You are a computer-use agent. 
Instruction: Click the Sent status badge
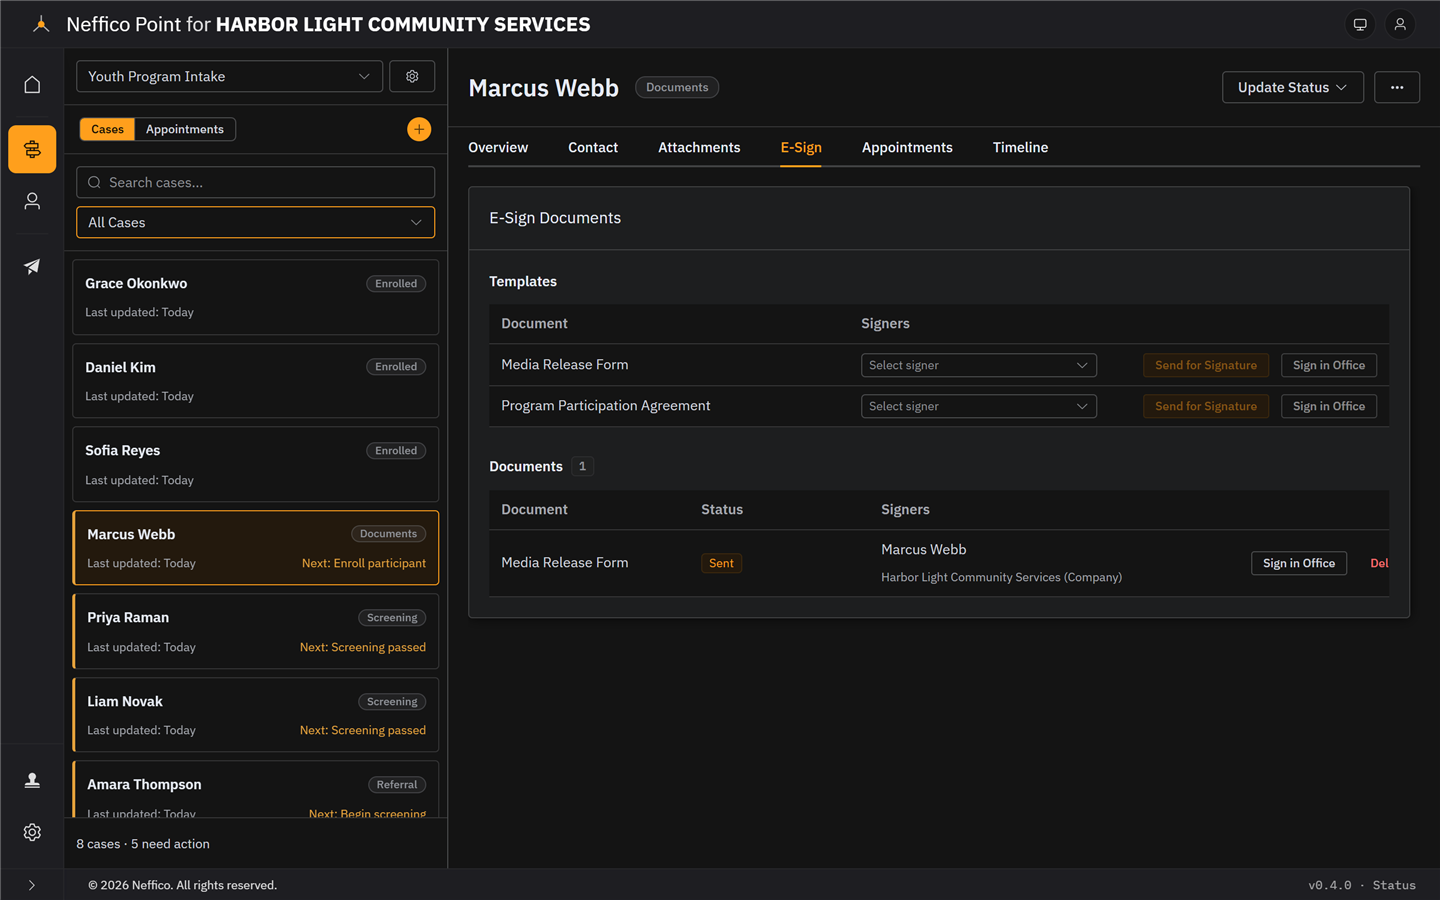coord(721,563)
